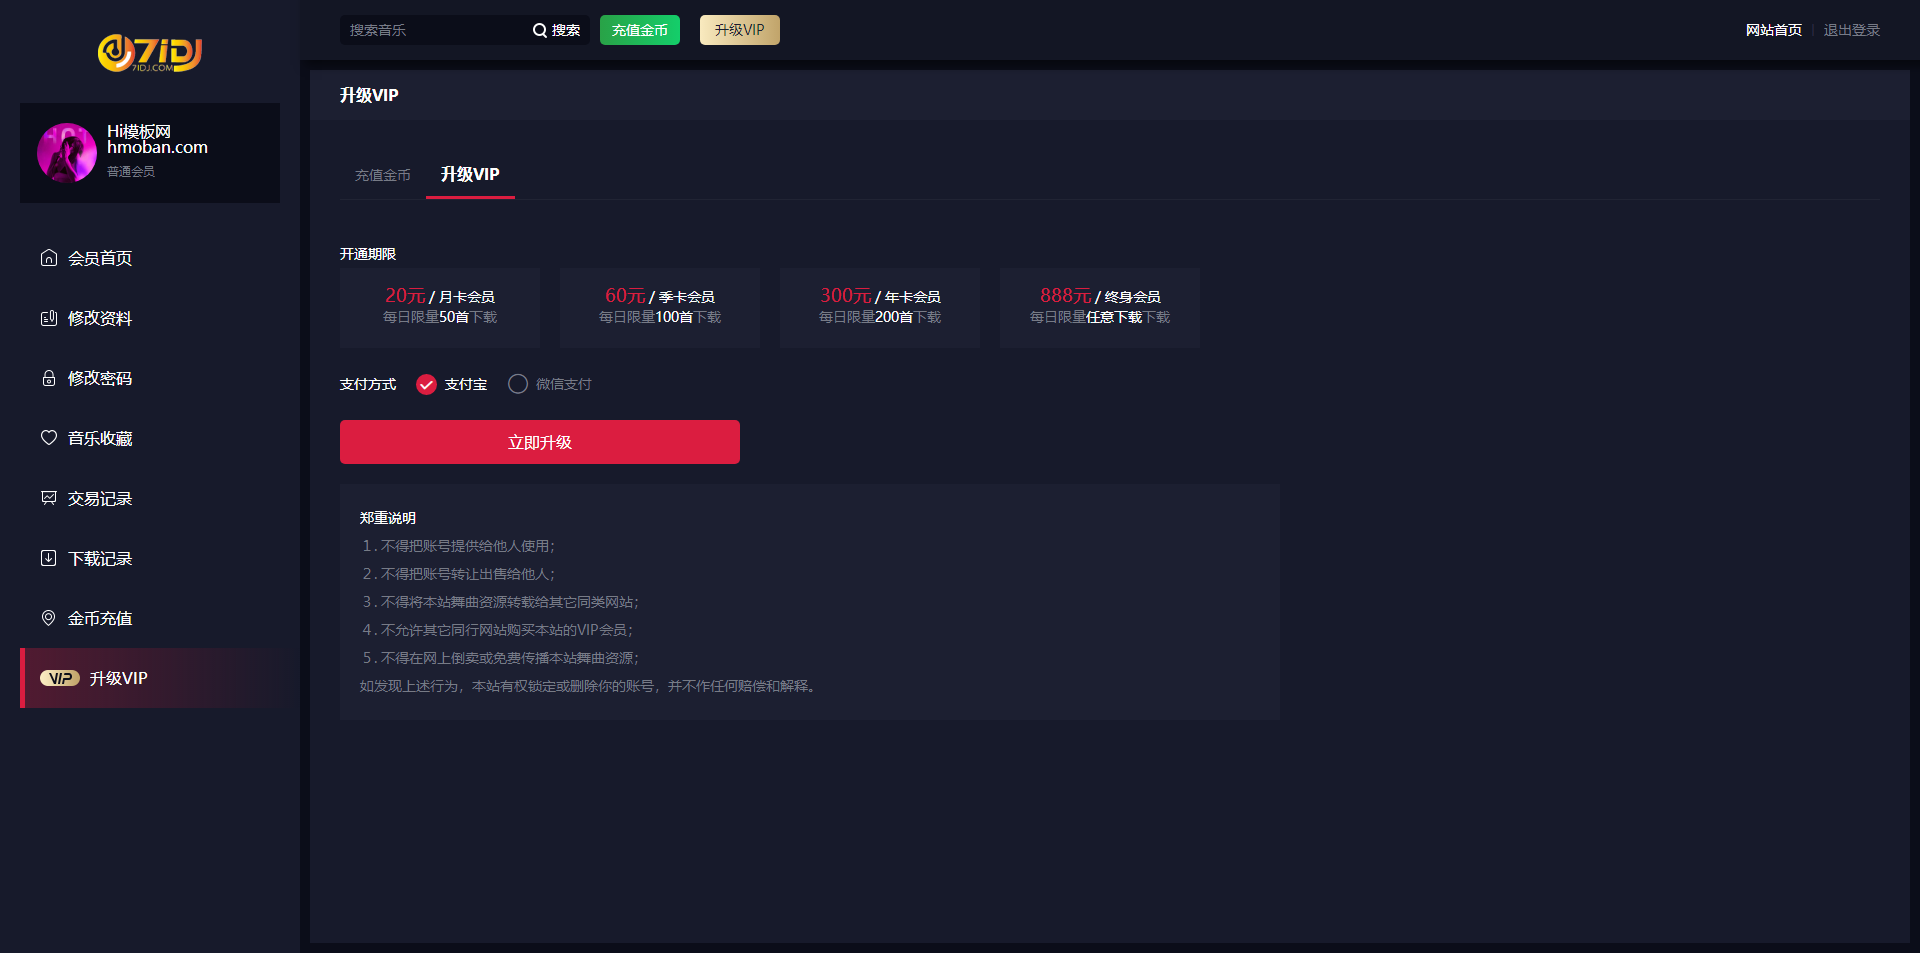
Task: Click the chart icon beside 交易记录
Action: tap(48, 498)
